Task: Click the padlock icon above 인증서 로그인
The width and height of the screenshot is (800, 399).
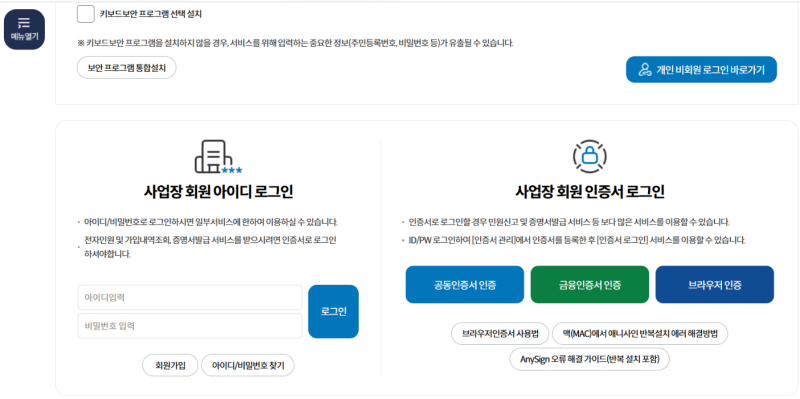Action: pyautogui.click(x=589, y=156)
